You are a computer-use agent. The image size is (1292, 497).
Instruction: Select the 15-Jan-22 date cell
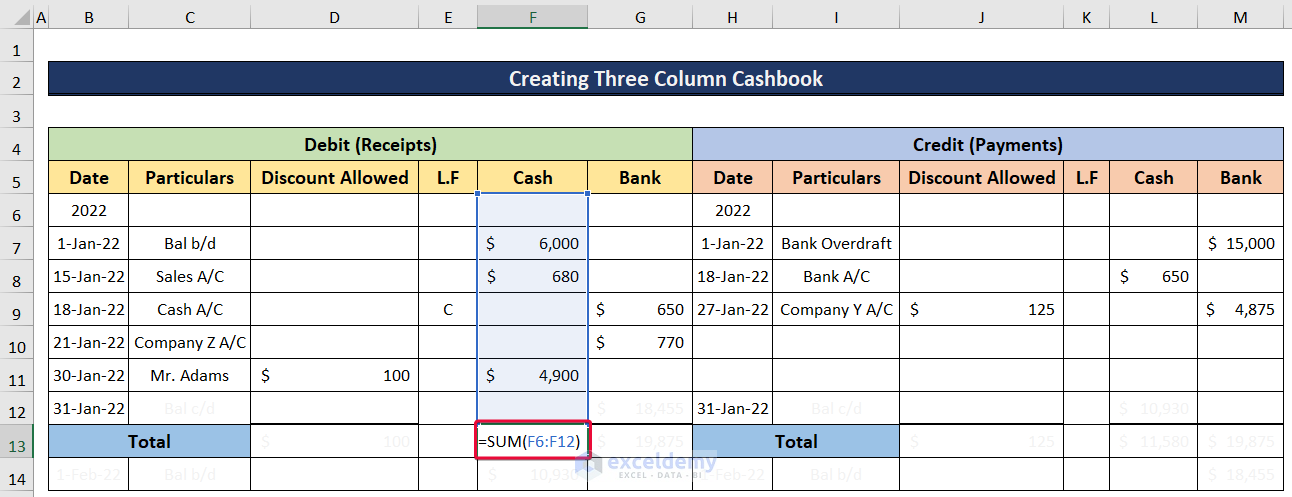tap(88, 276)
